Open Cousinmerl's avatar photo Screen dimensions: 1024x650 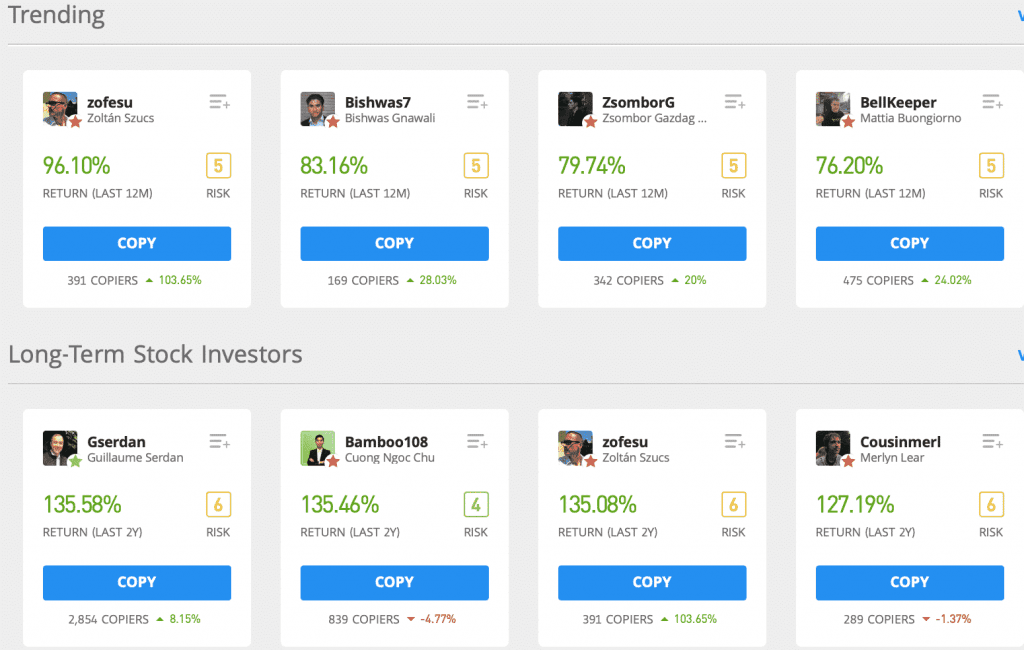pos(833,448)
